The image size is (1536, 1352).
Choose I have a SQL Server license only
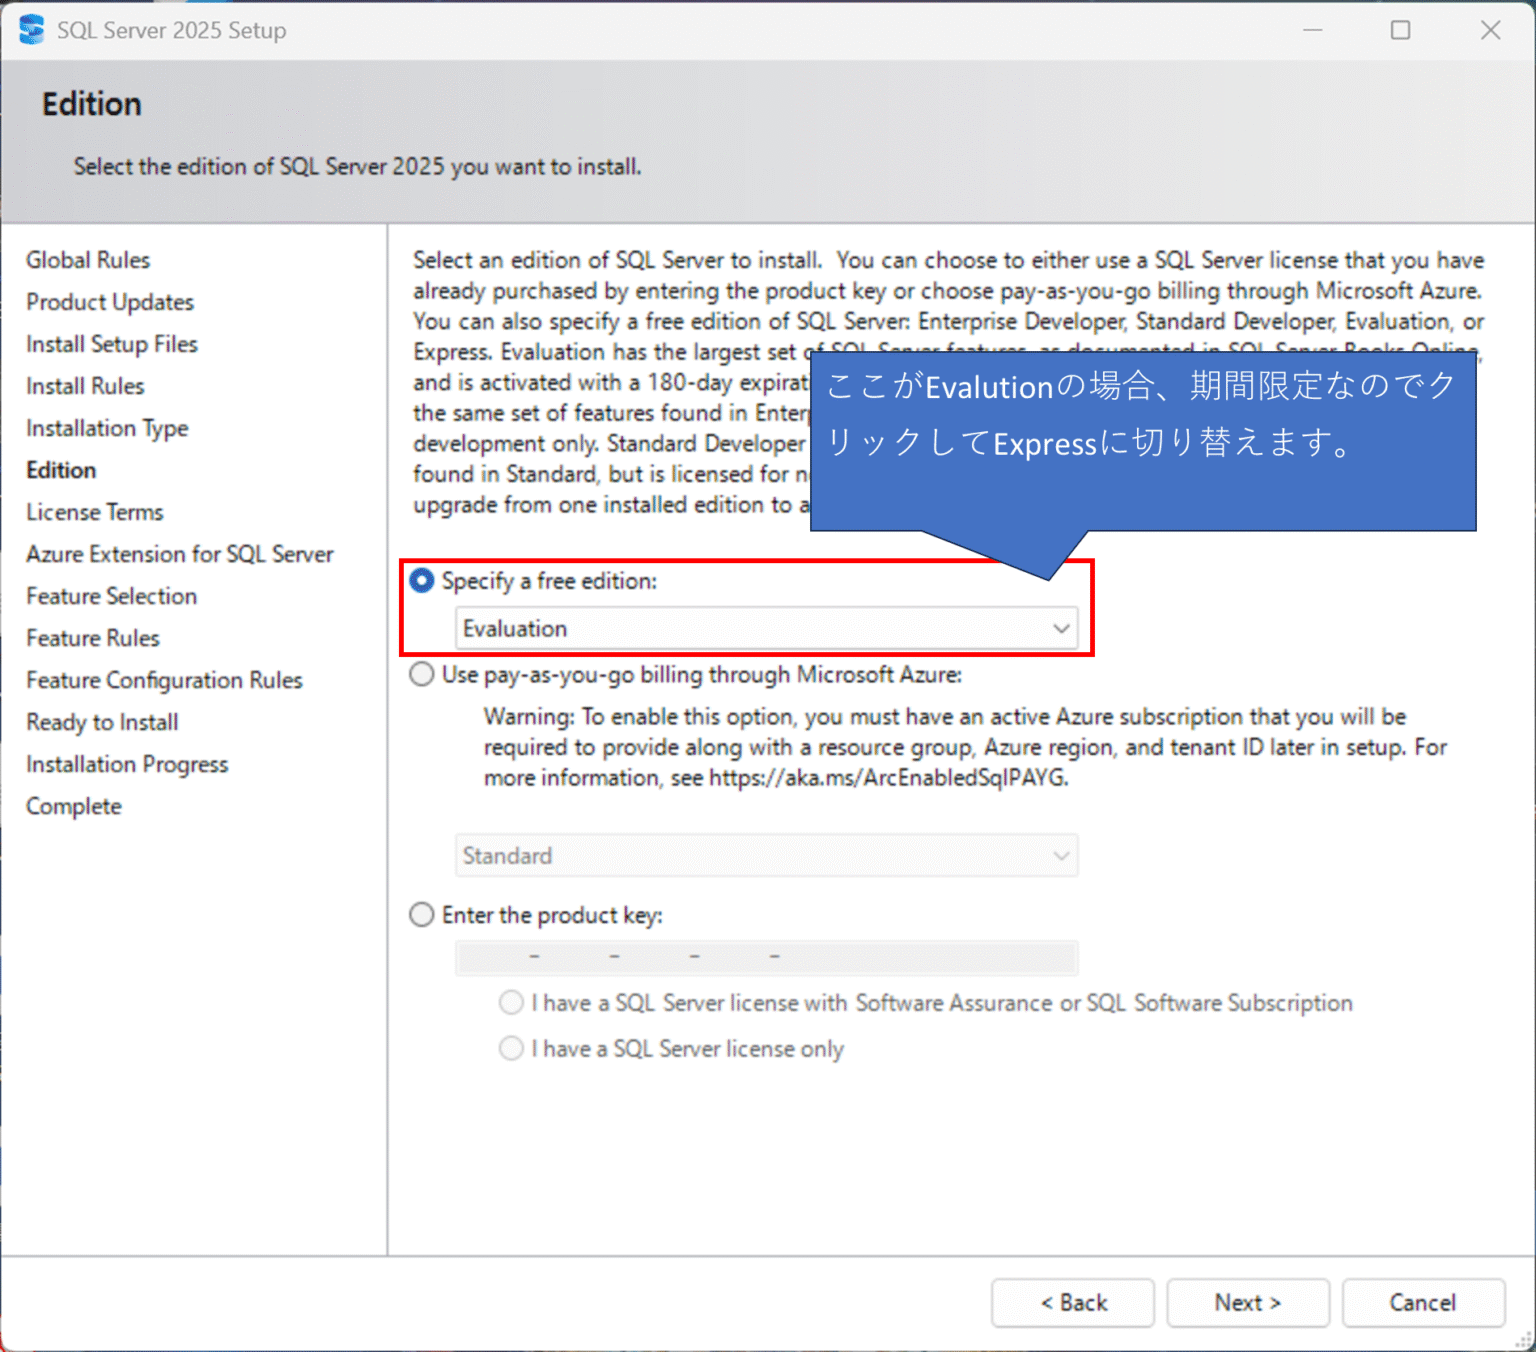(511, 1048)
